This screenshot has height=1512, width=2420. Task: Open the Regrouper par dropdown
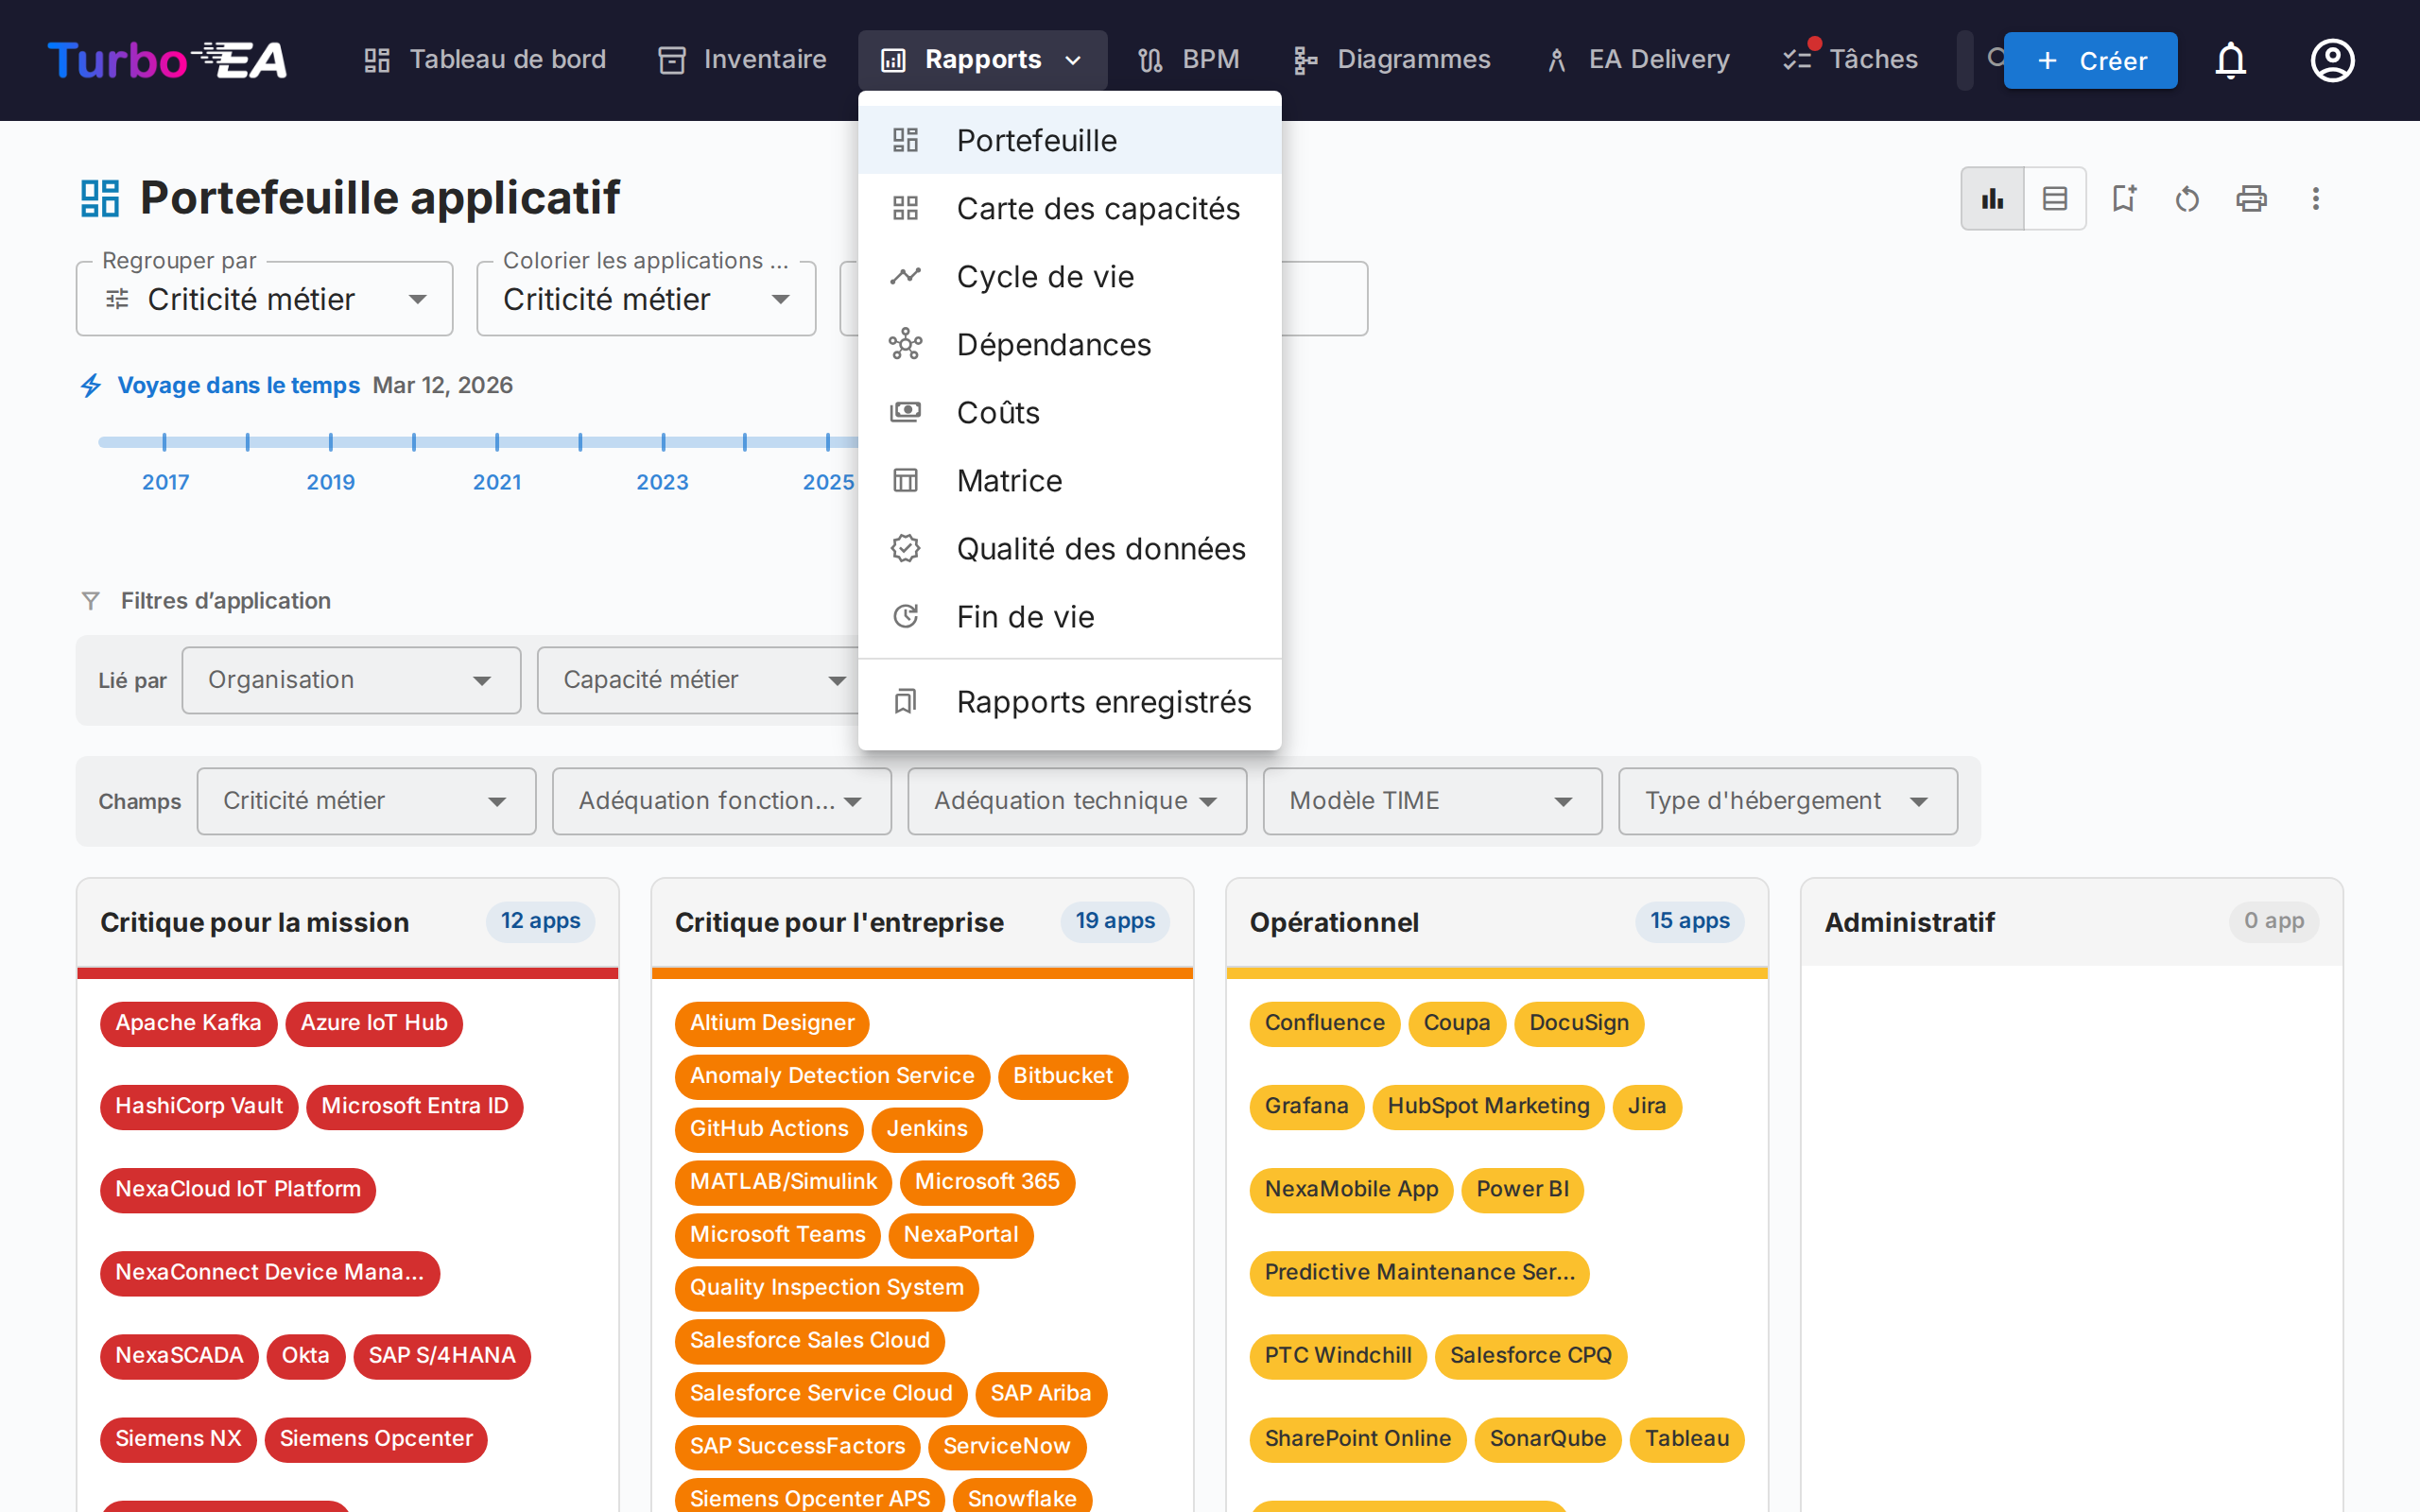pyautogui.click(x=264, y=299)
